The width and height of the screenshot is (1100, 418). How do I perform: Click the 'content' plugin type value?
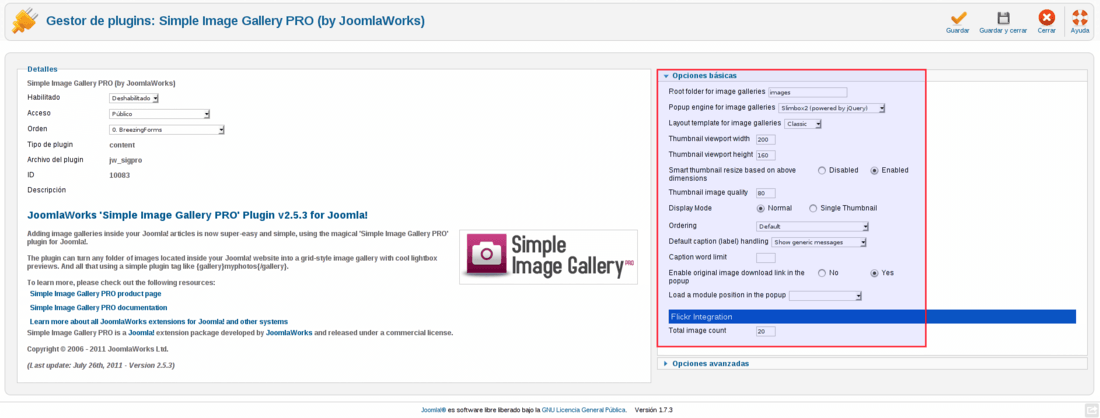tap(123, 144)
